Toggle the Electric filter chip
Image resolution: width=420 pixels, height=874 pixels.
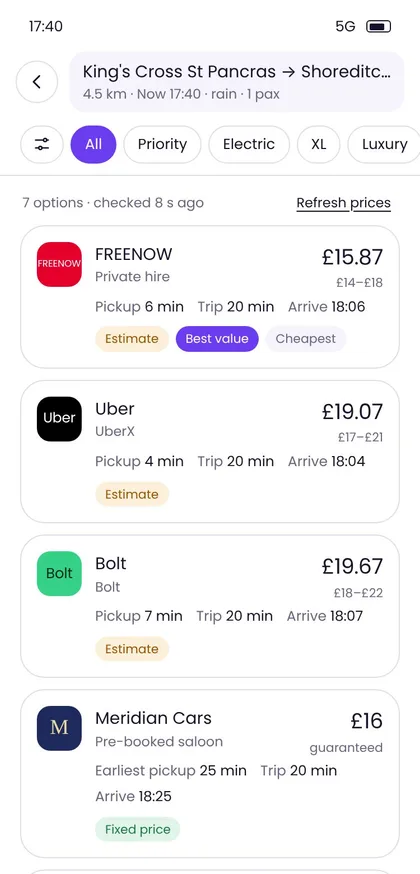pyautogui.click(x=249, y=144)
